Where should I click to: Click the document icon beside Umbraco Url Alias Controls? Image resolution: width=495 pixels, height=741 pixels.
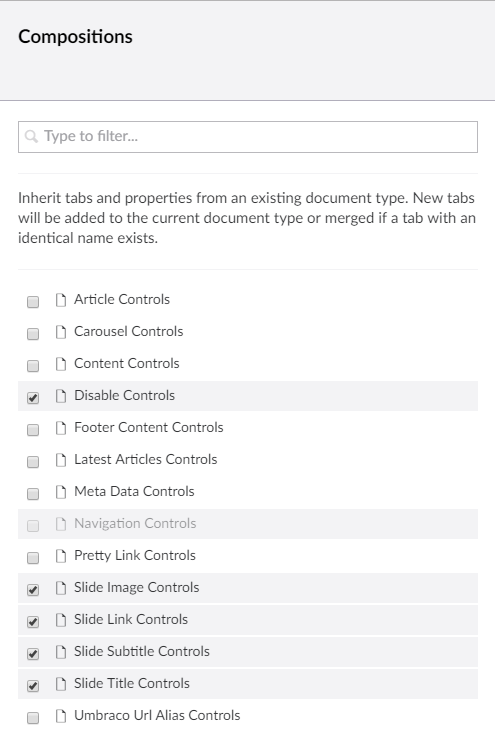(x=61, y=716)
